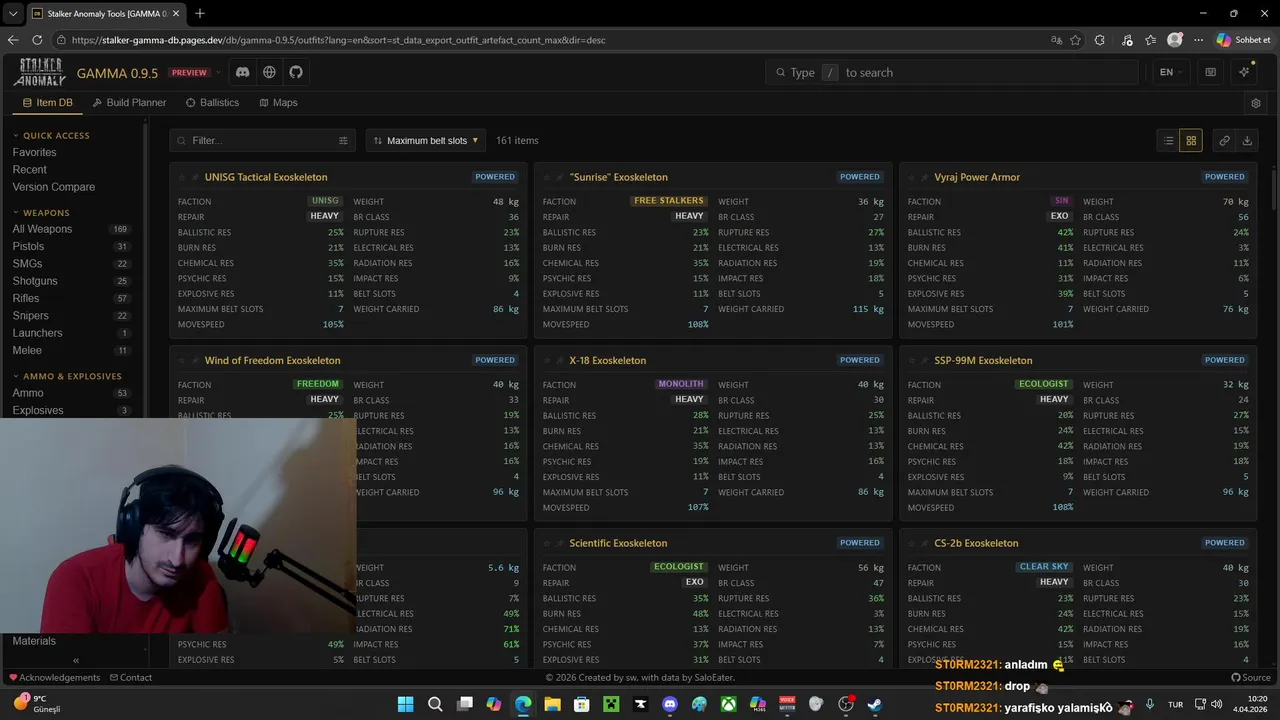Collapse the sidebar with double chevron

coord(76,660)
